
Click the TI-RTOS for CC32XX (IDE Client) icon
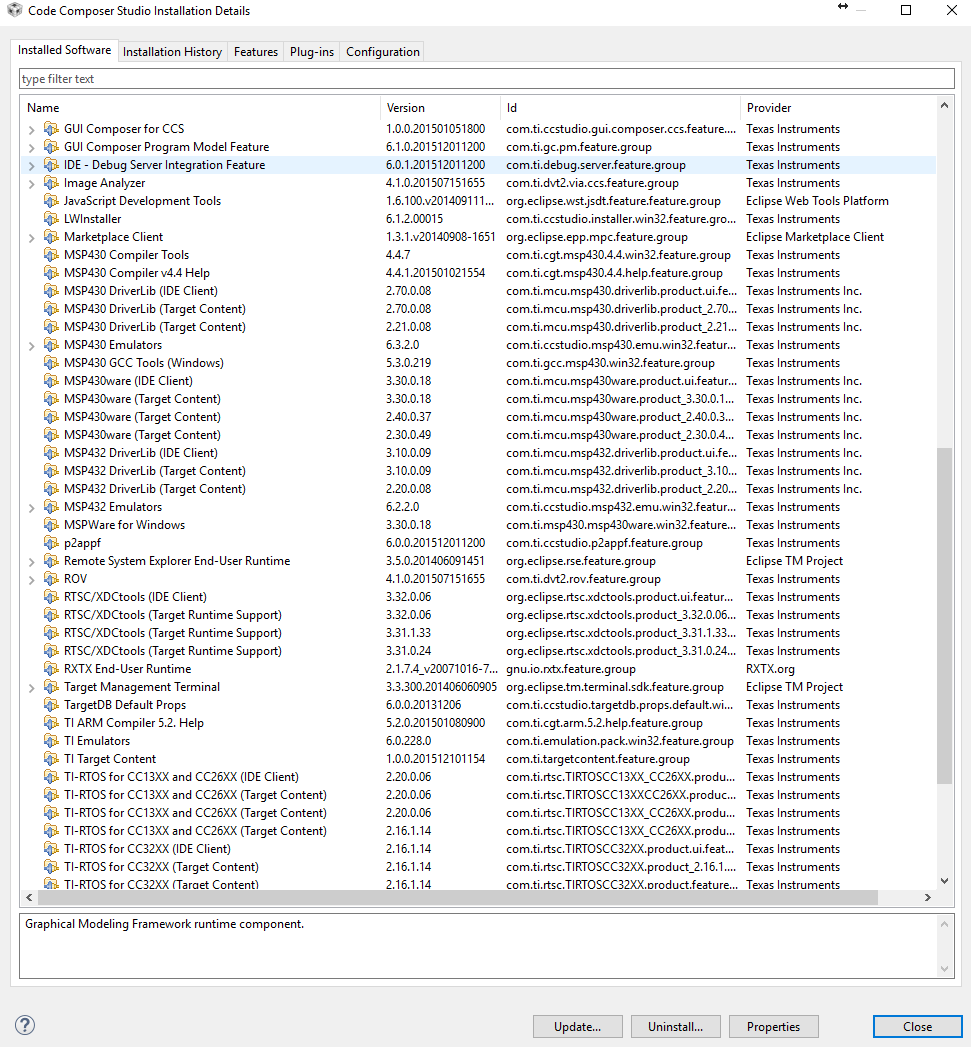(x=51, y=849)
